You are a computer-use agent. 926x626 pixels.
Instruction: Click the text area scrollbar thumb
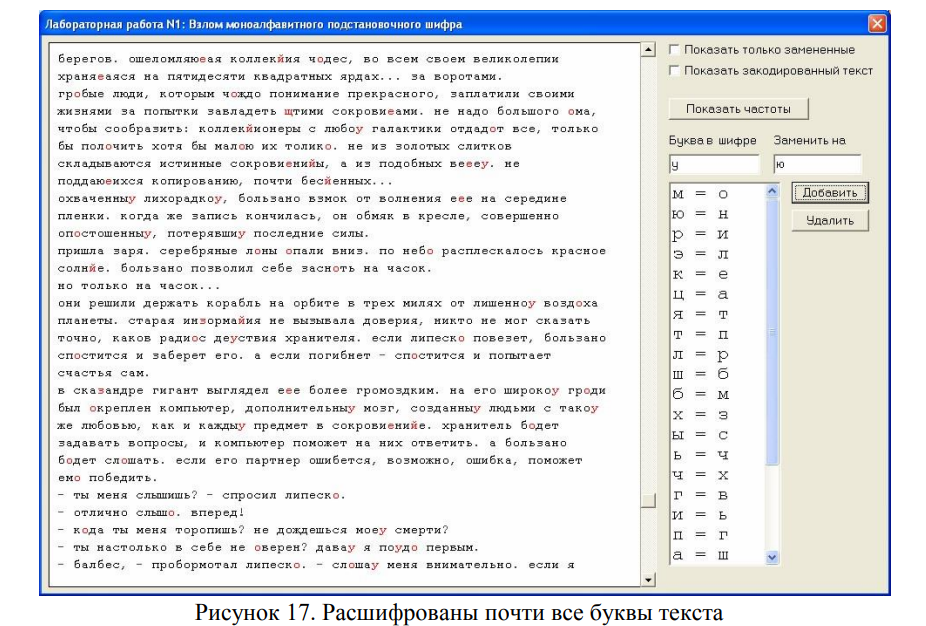click(648, 500)
